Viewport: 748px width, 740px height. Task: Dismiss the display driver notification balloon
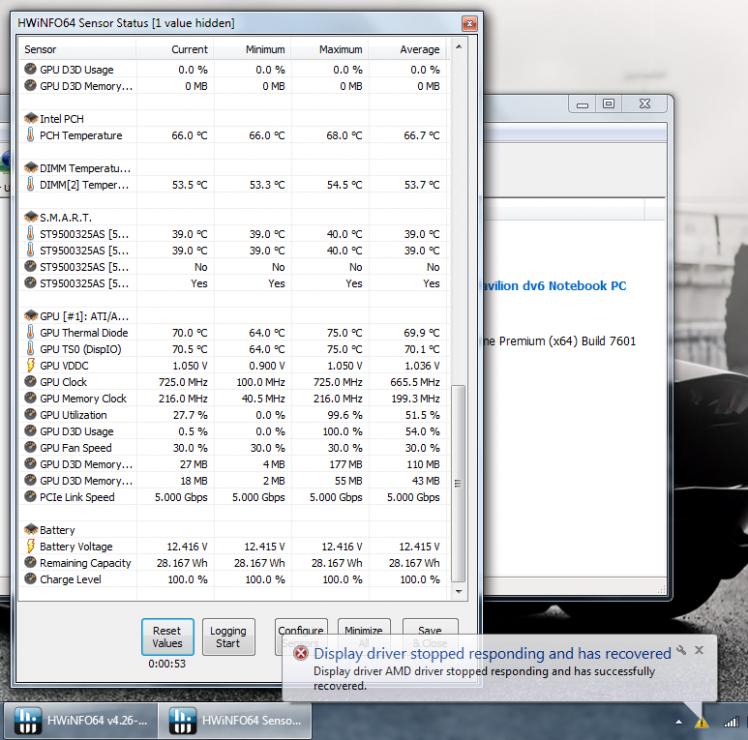click(699, 650)
